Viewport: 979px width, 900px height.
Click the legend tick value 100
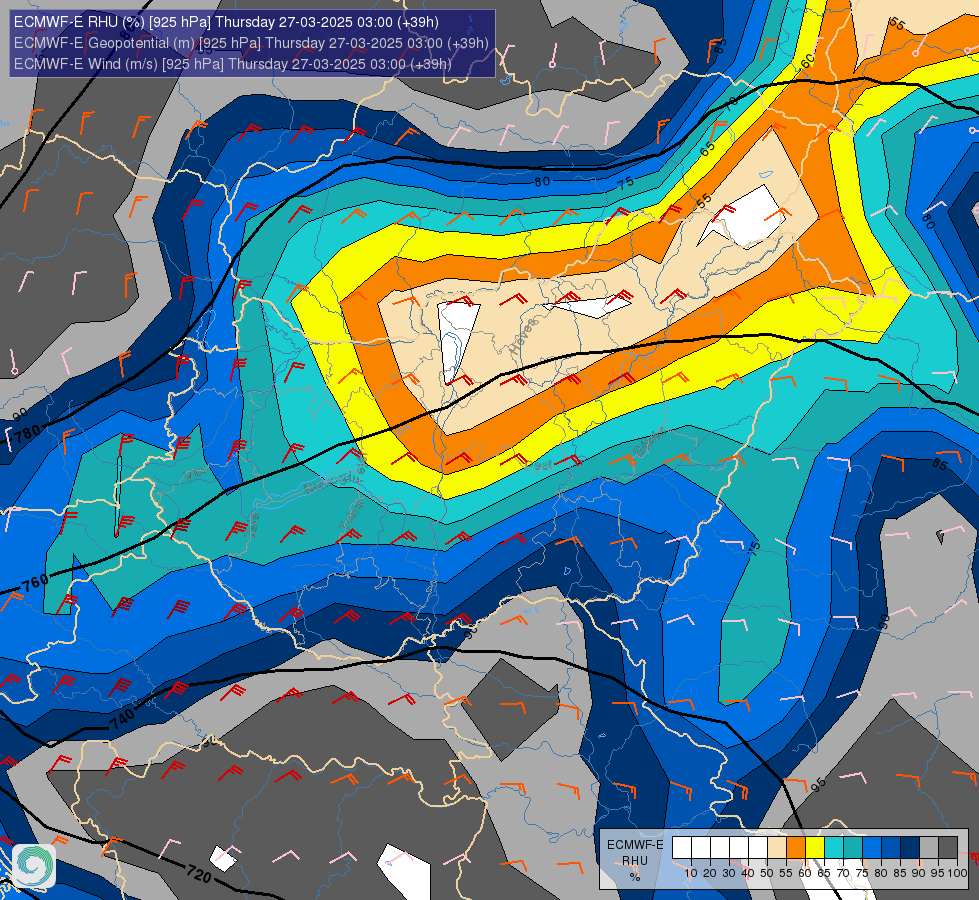[x=958, y=873]
